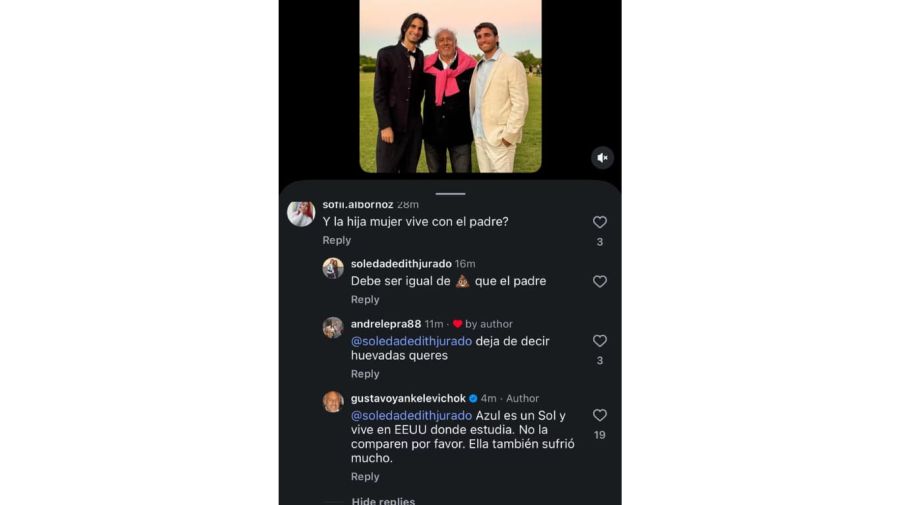Open the gustavoyankelevichok username link
The width and height of the screenshot is (900, 505).
point(408,398)
